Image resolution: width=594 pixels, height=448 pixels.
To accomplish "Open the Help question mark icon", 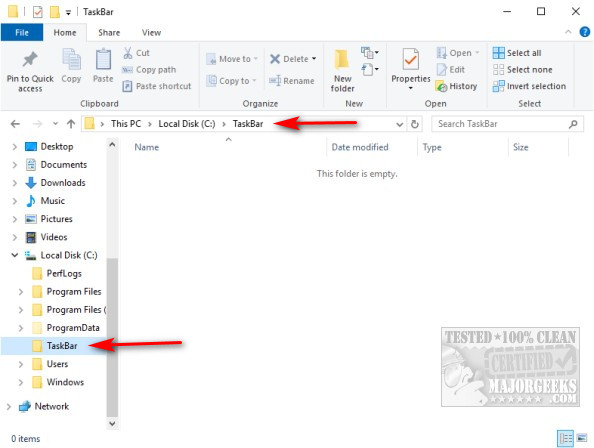I will coord(585,32).
